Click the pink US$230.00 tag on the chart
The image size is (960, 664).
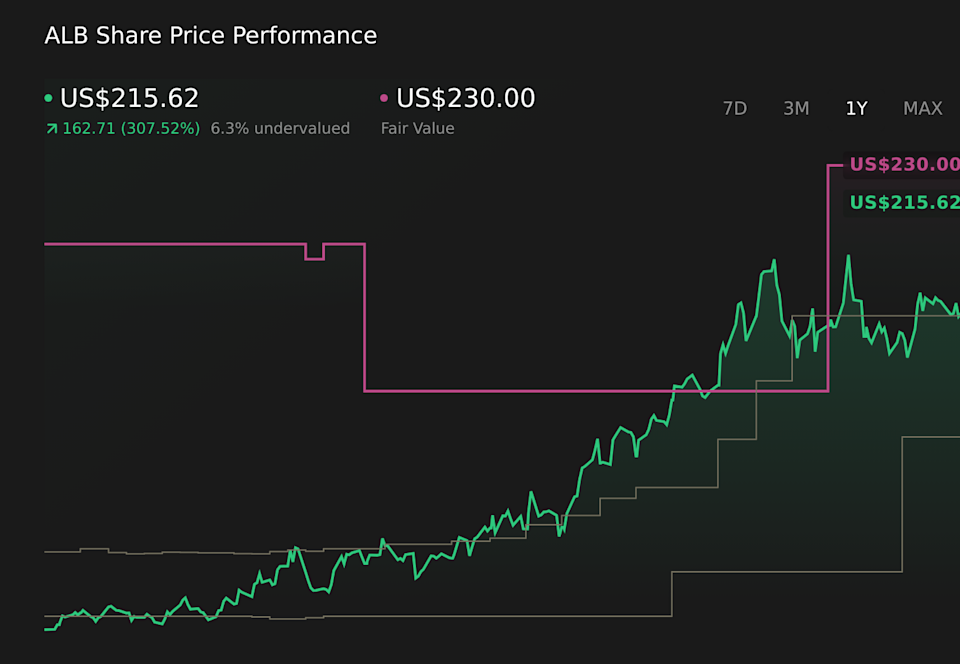pos(903,165)
